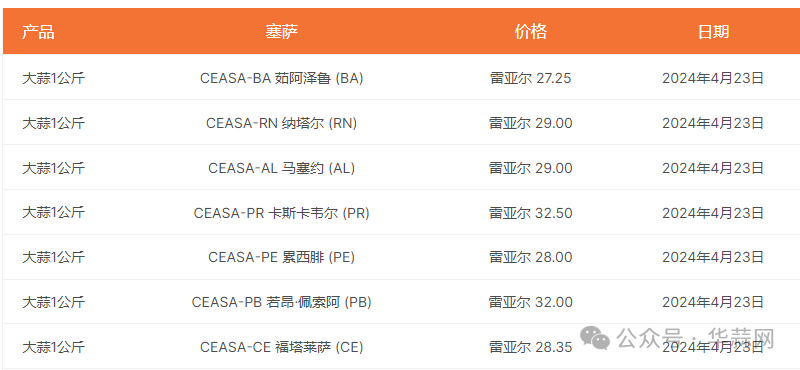This screenshot has width=800, height=370.
Task: Click the date in the first row
Action: point(713,78)
